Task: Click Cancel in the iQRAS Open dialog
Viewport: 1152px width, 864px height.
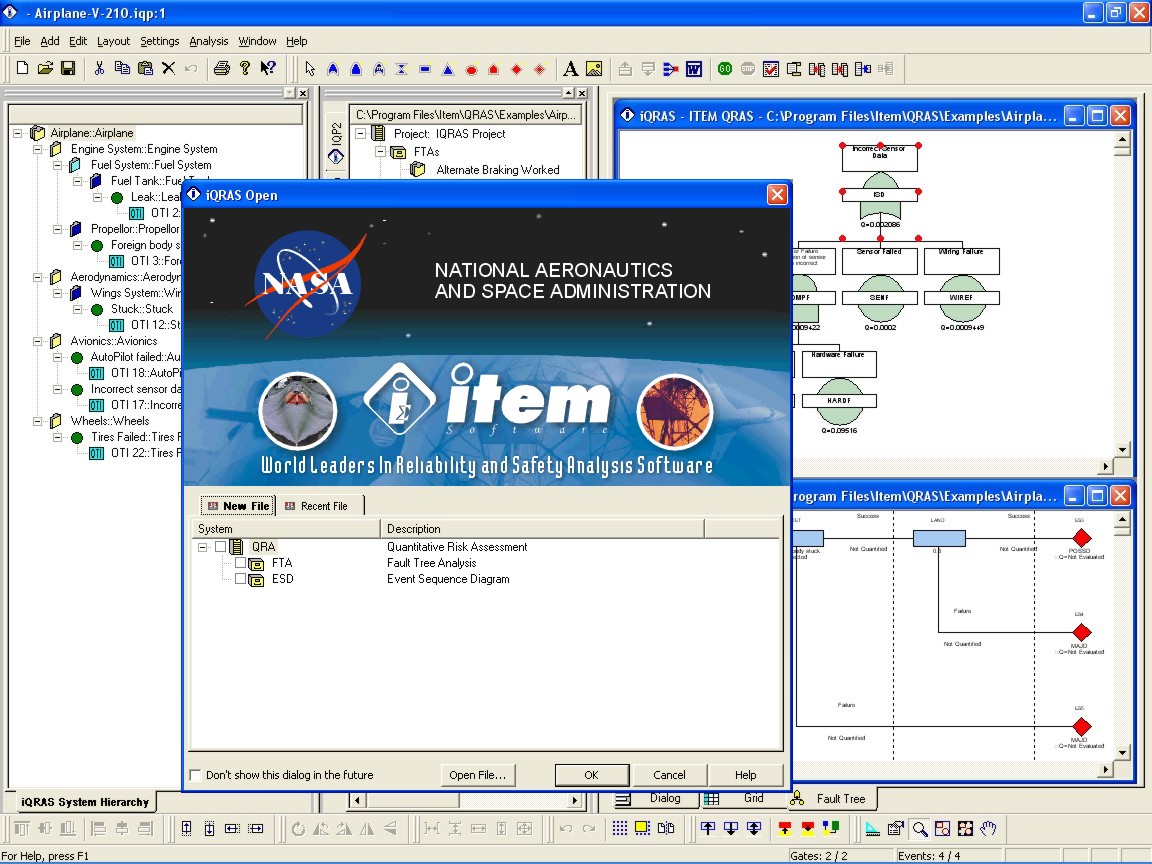Action: (669, 775)
